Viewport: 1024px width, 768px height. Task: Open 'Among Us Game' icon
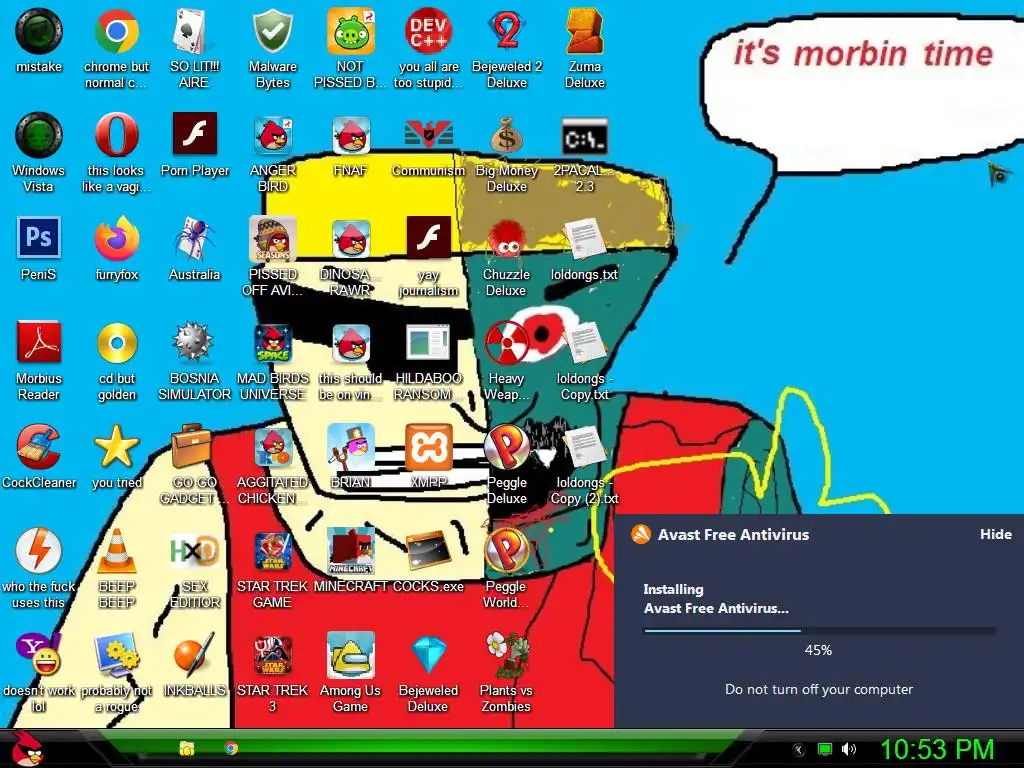point(350,654)
